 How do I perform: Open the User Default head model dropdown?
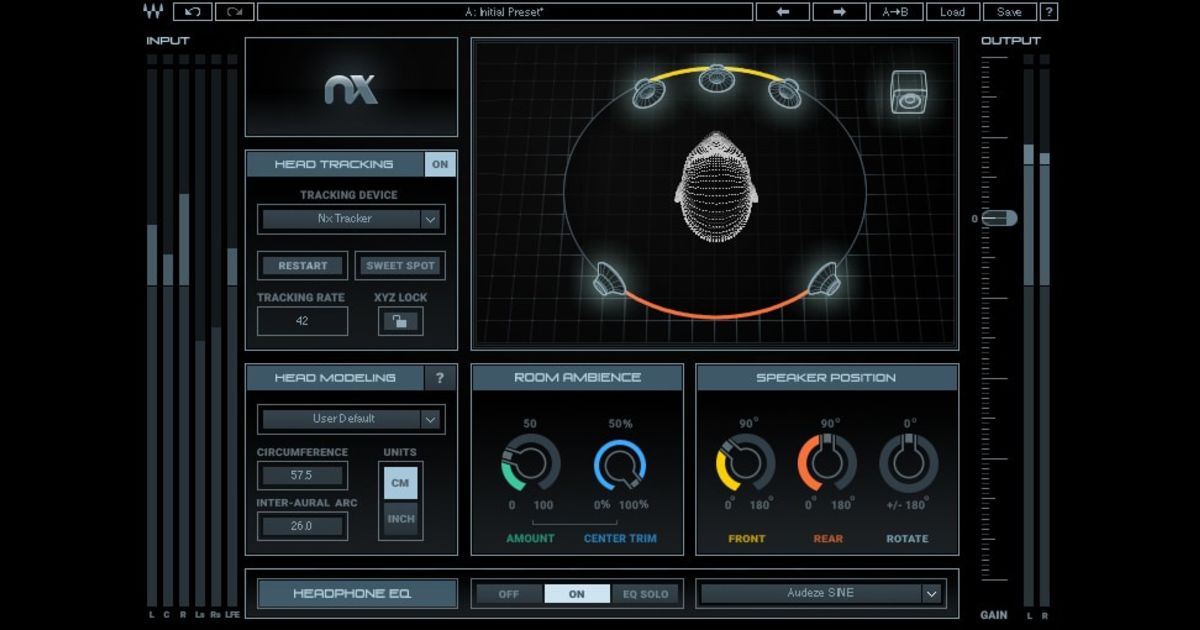tap(351, 419)
